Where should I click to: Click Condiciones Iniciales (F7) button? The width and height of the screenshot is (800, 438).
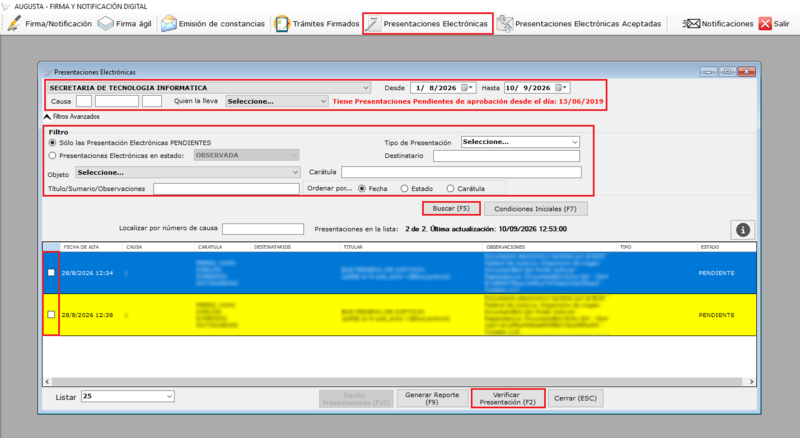[x=535, y=208]
